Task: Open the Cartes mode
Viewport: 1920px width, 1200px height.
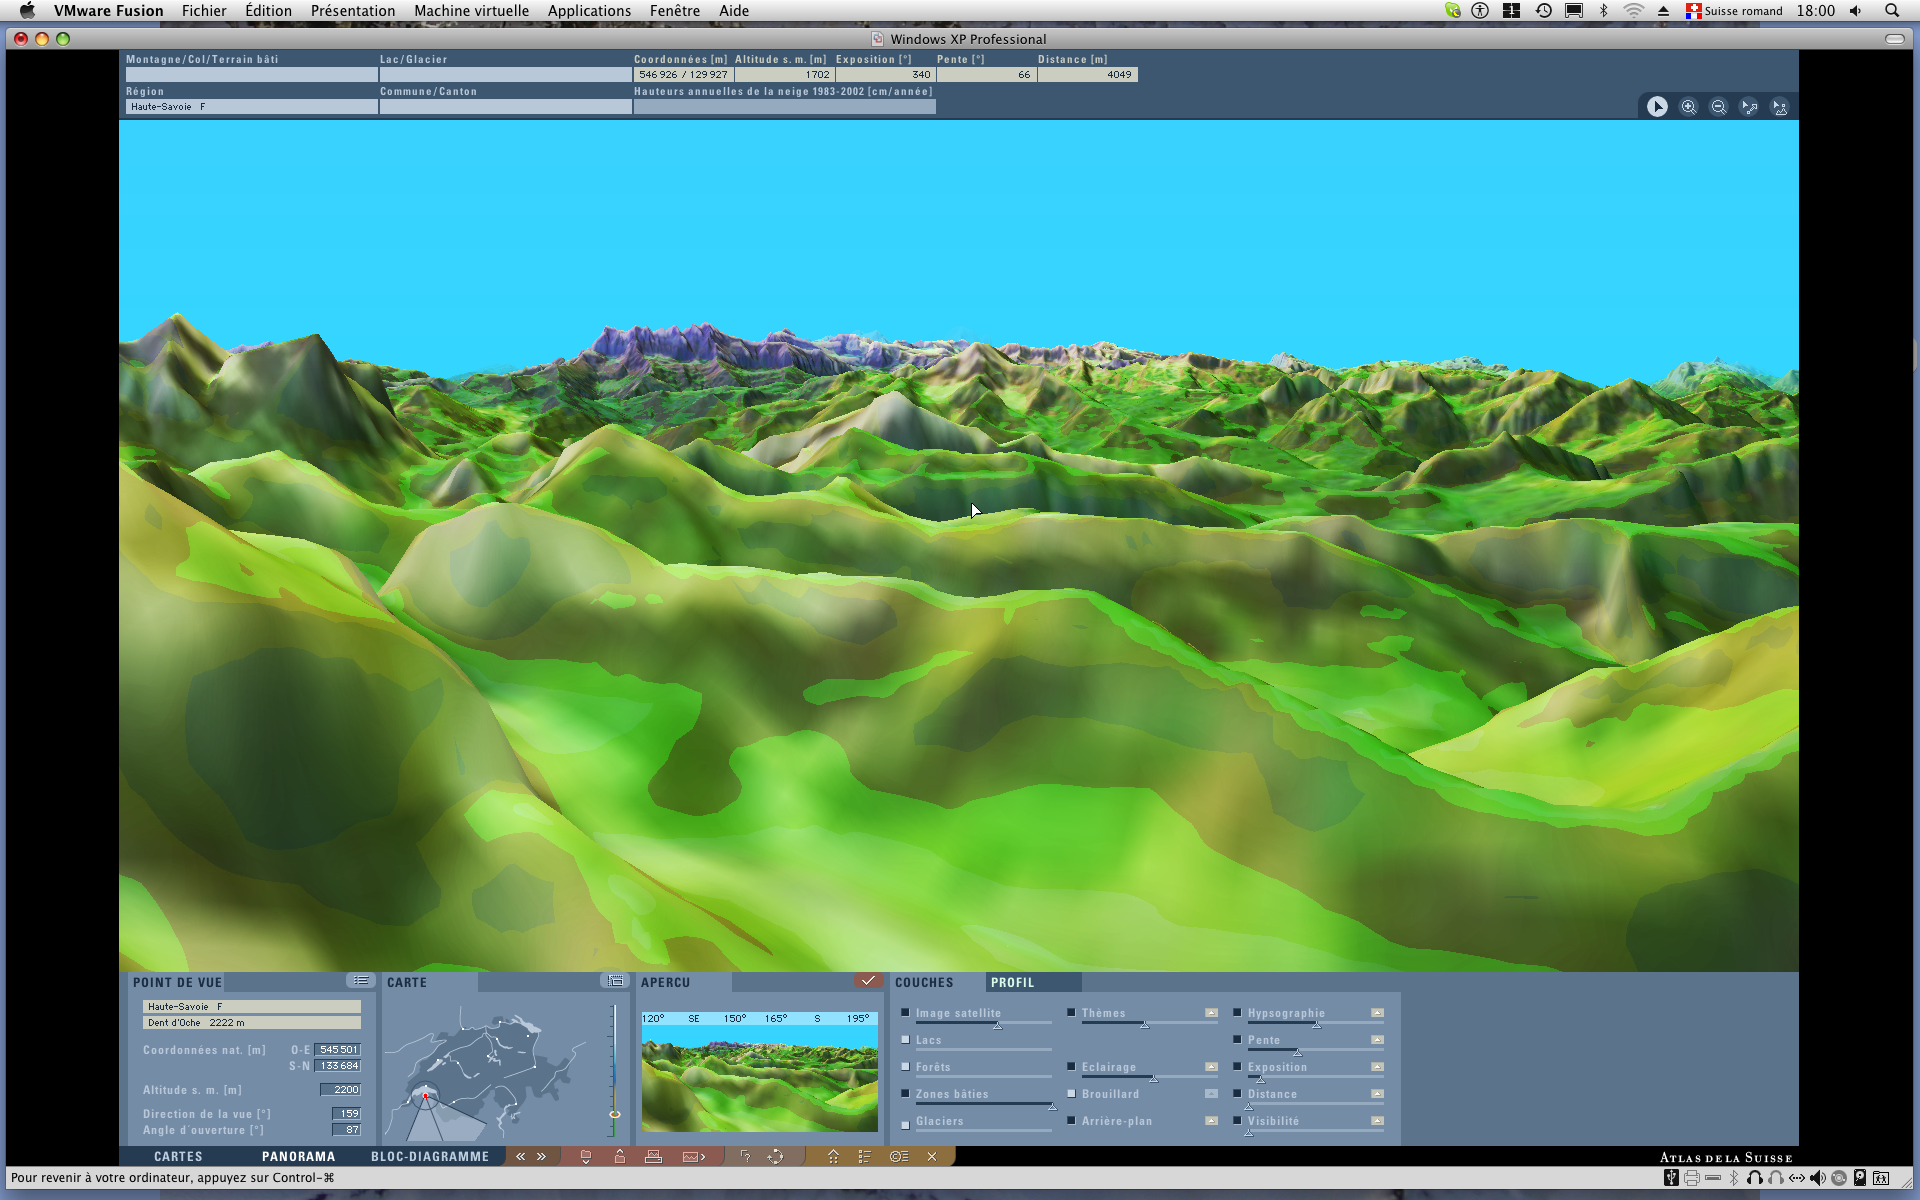Action: click(x=178, y=1157)
